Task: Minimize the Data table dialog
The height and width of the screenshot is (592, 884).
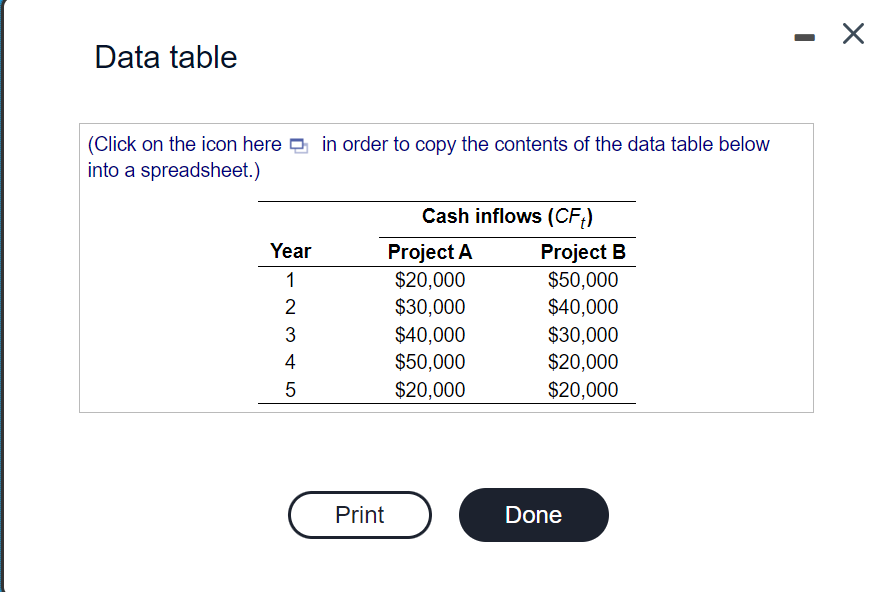Action: [805, 37]
